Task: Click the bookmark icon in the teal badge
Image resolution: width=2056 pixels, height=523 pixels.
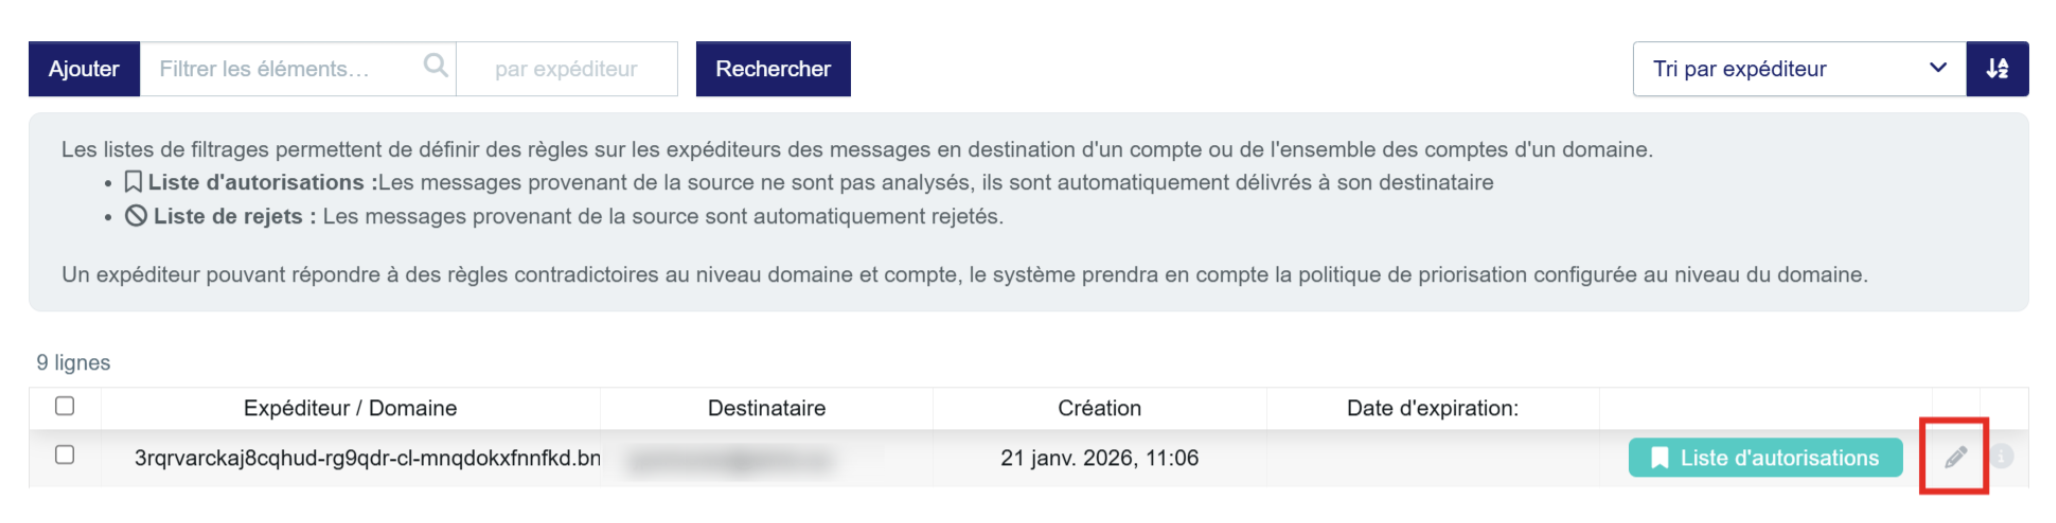Action: coord(1659,458)
